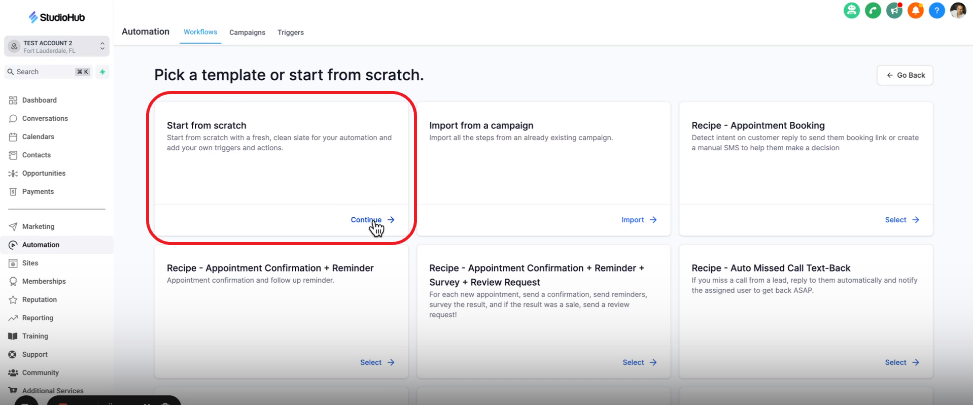Open the Support lifebuoy icon
The width and height of the screenshot is (973, 405).
tap(13, 354)
